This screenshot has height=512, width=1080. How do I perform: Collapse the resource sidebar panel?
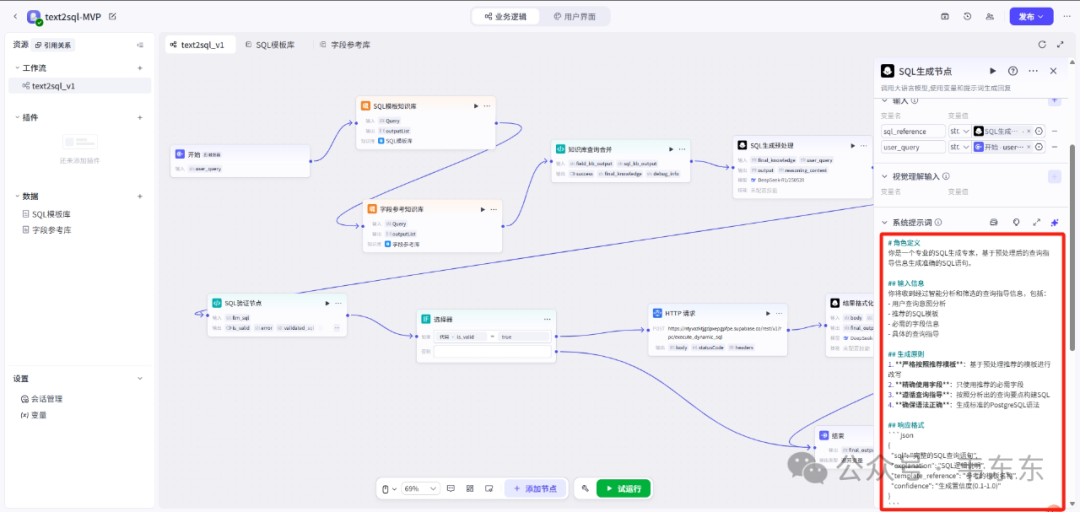click(140, 45)
